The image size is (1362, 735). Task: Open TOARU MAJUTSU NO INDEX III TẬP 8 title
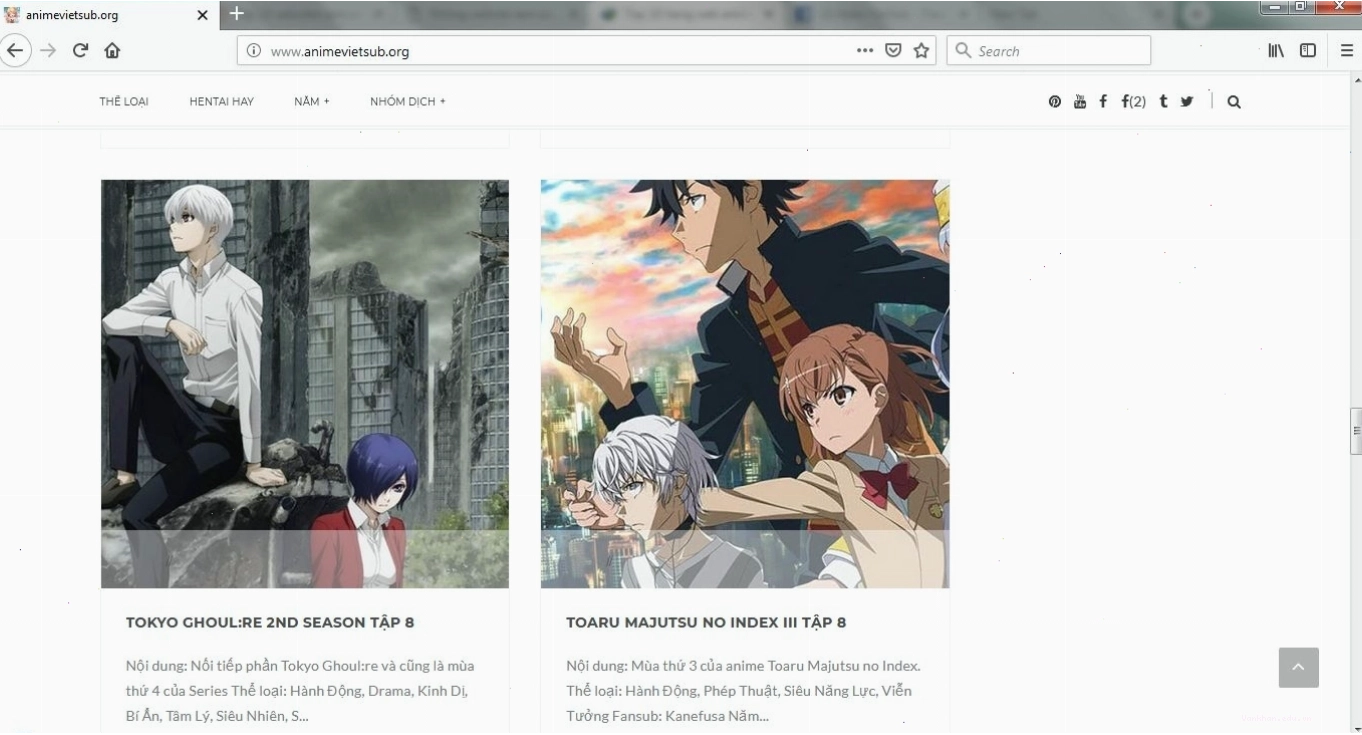coord(706,622)
